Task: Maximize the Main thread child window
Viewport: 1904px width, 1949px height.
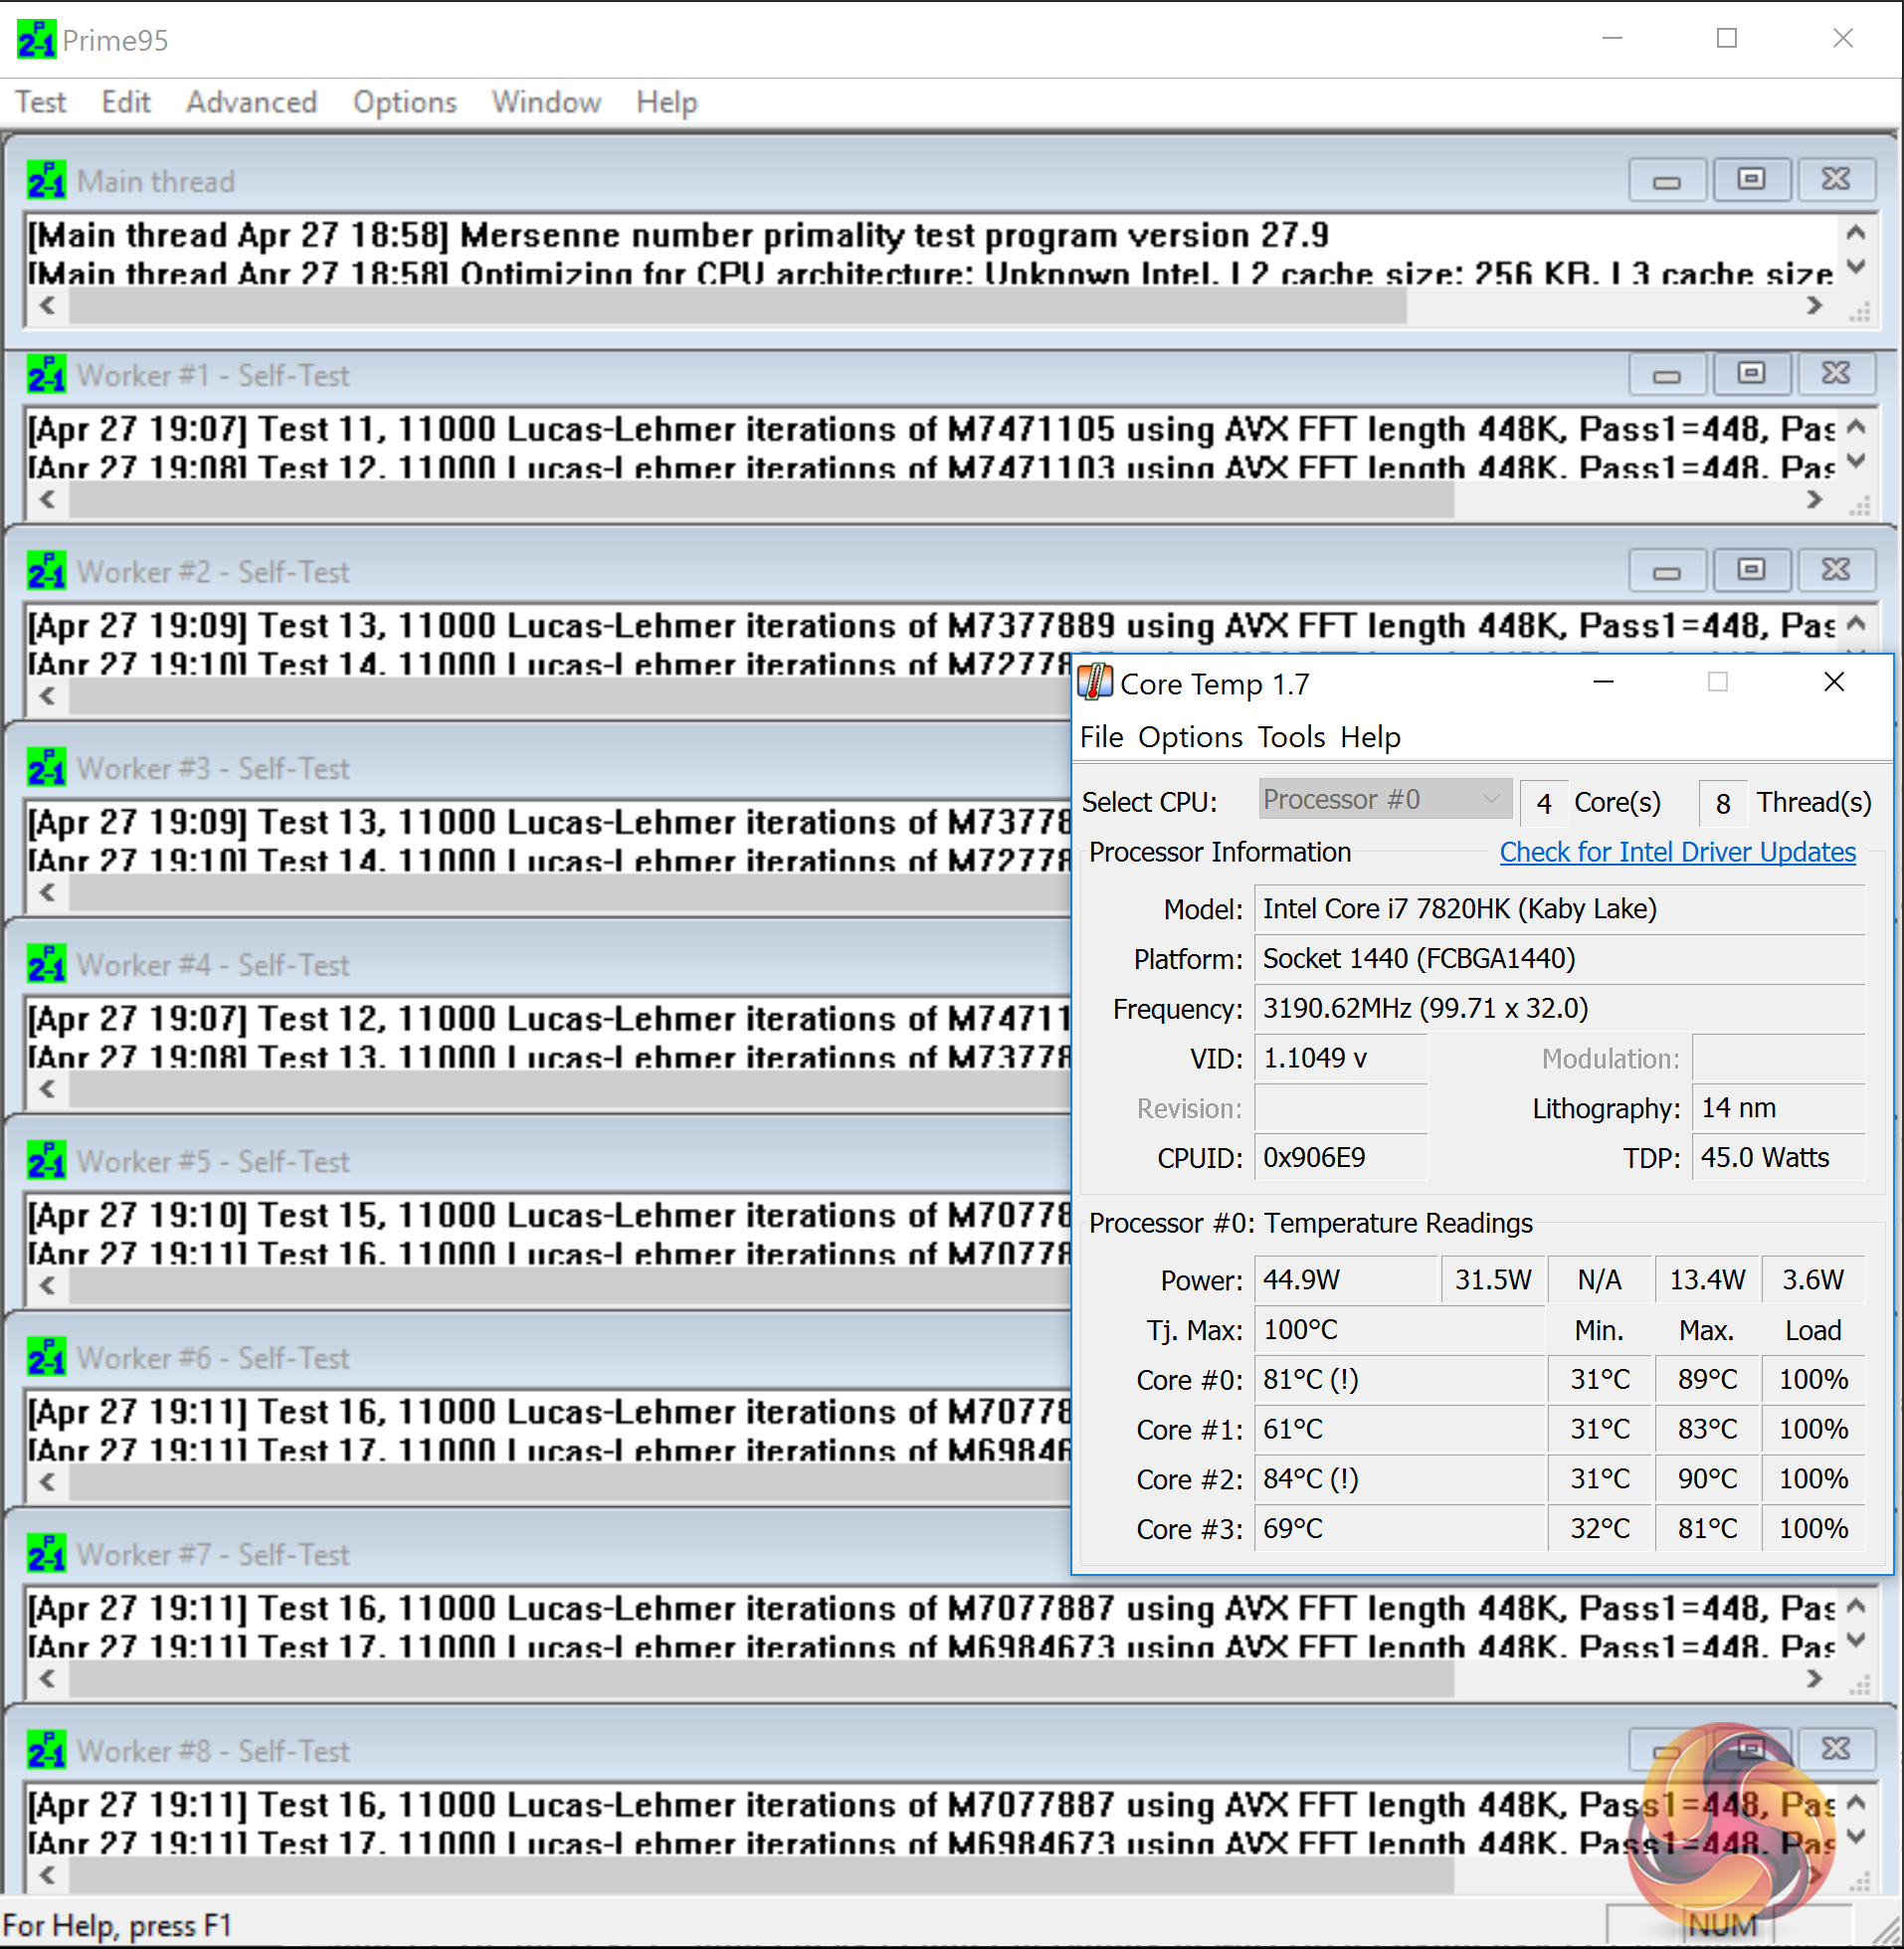Action: click(x=1751, y=180)
